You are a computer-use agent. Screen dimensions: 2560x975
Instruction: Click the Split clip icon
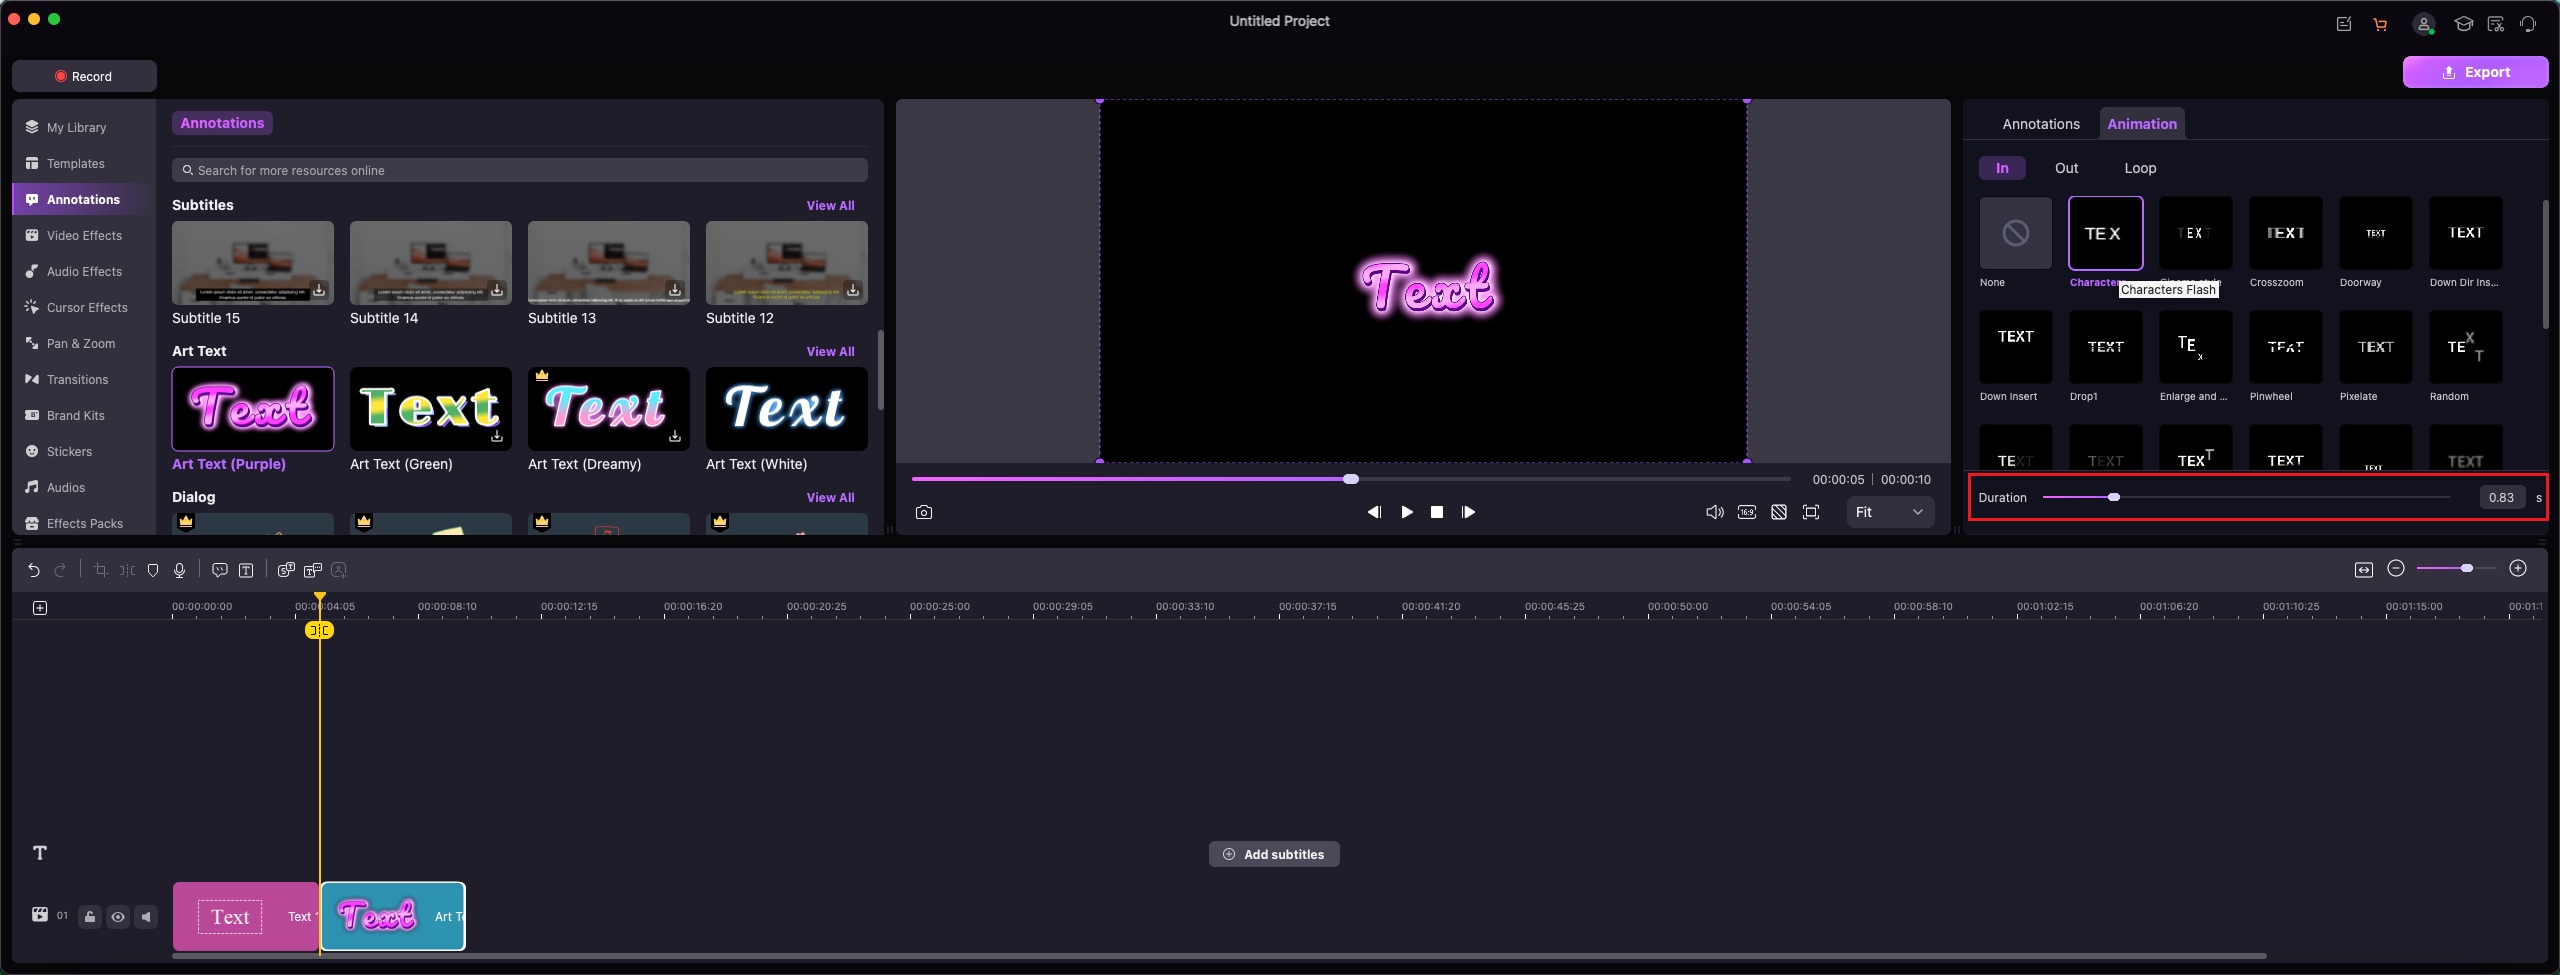coord(126,570)
